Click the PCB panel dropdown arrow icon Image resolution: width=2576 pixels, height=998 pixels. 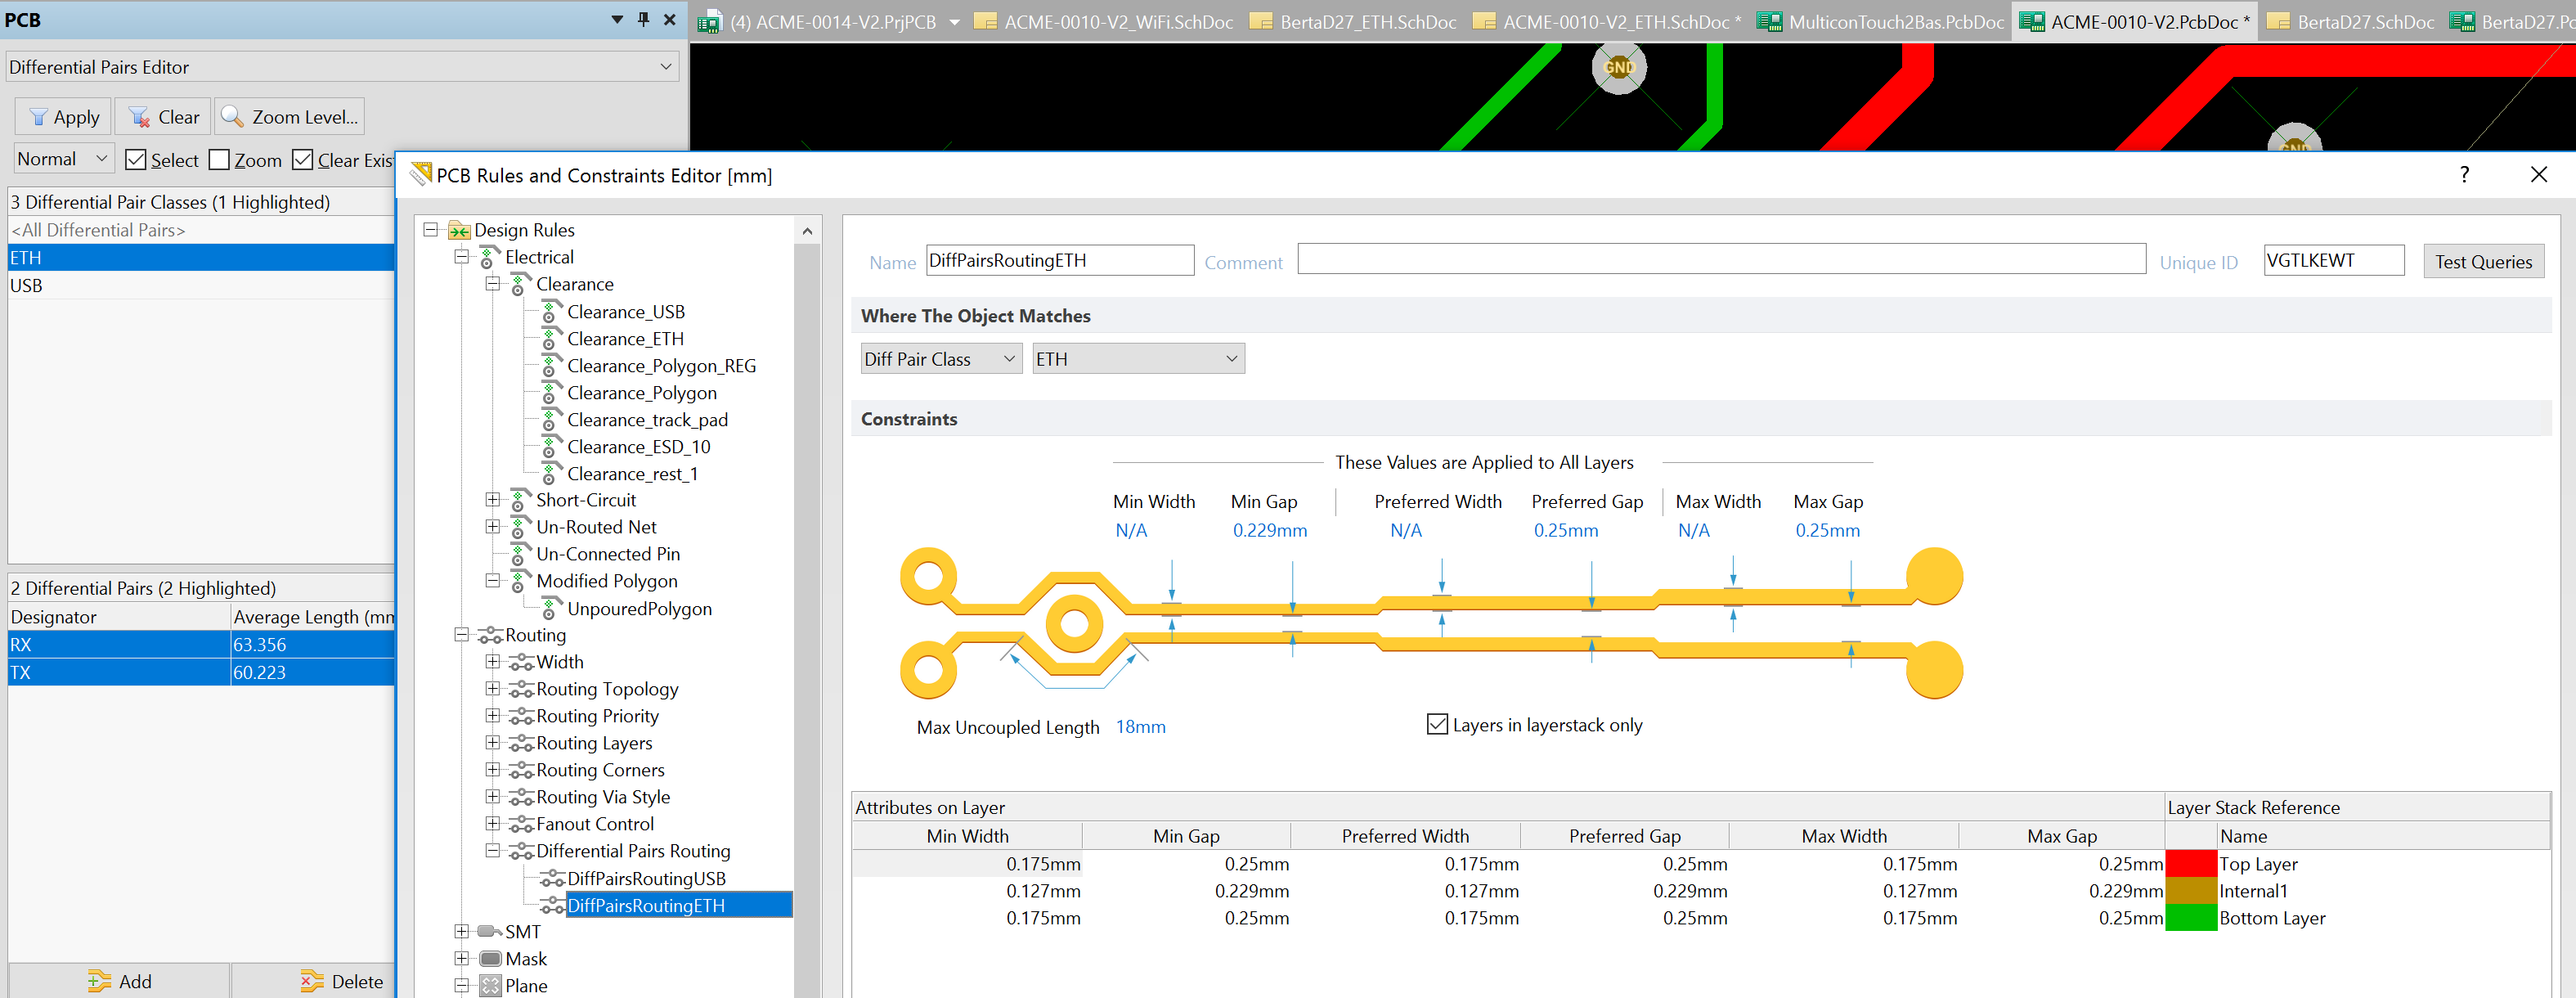[617, 19]
